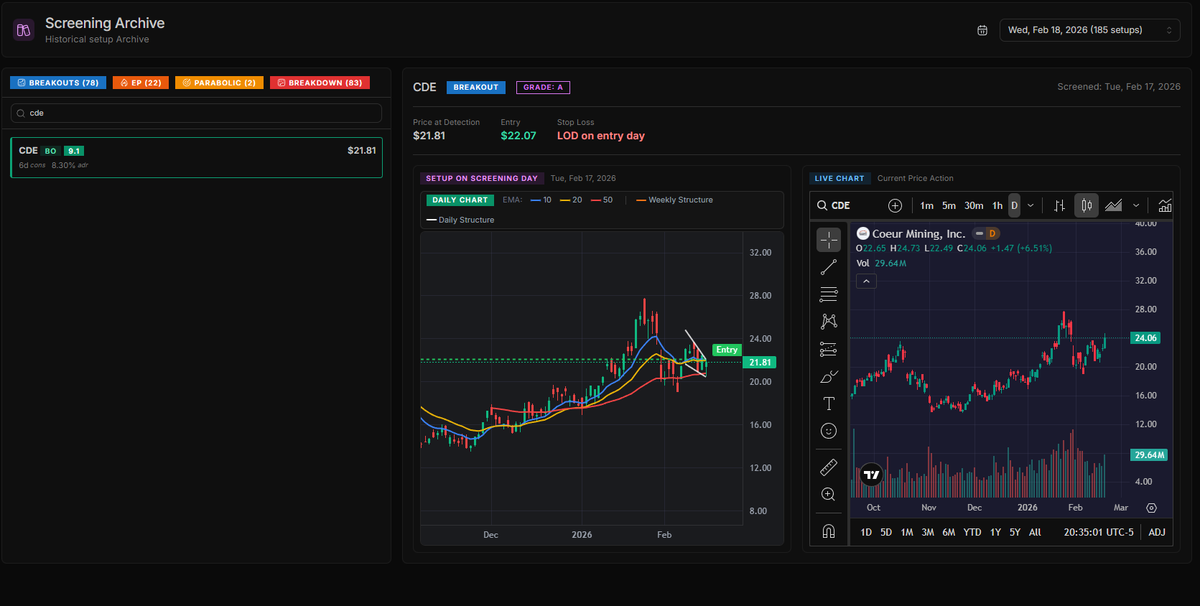
Task: Set chart range to 6M
Action: point(949,532)
